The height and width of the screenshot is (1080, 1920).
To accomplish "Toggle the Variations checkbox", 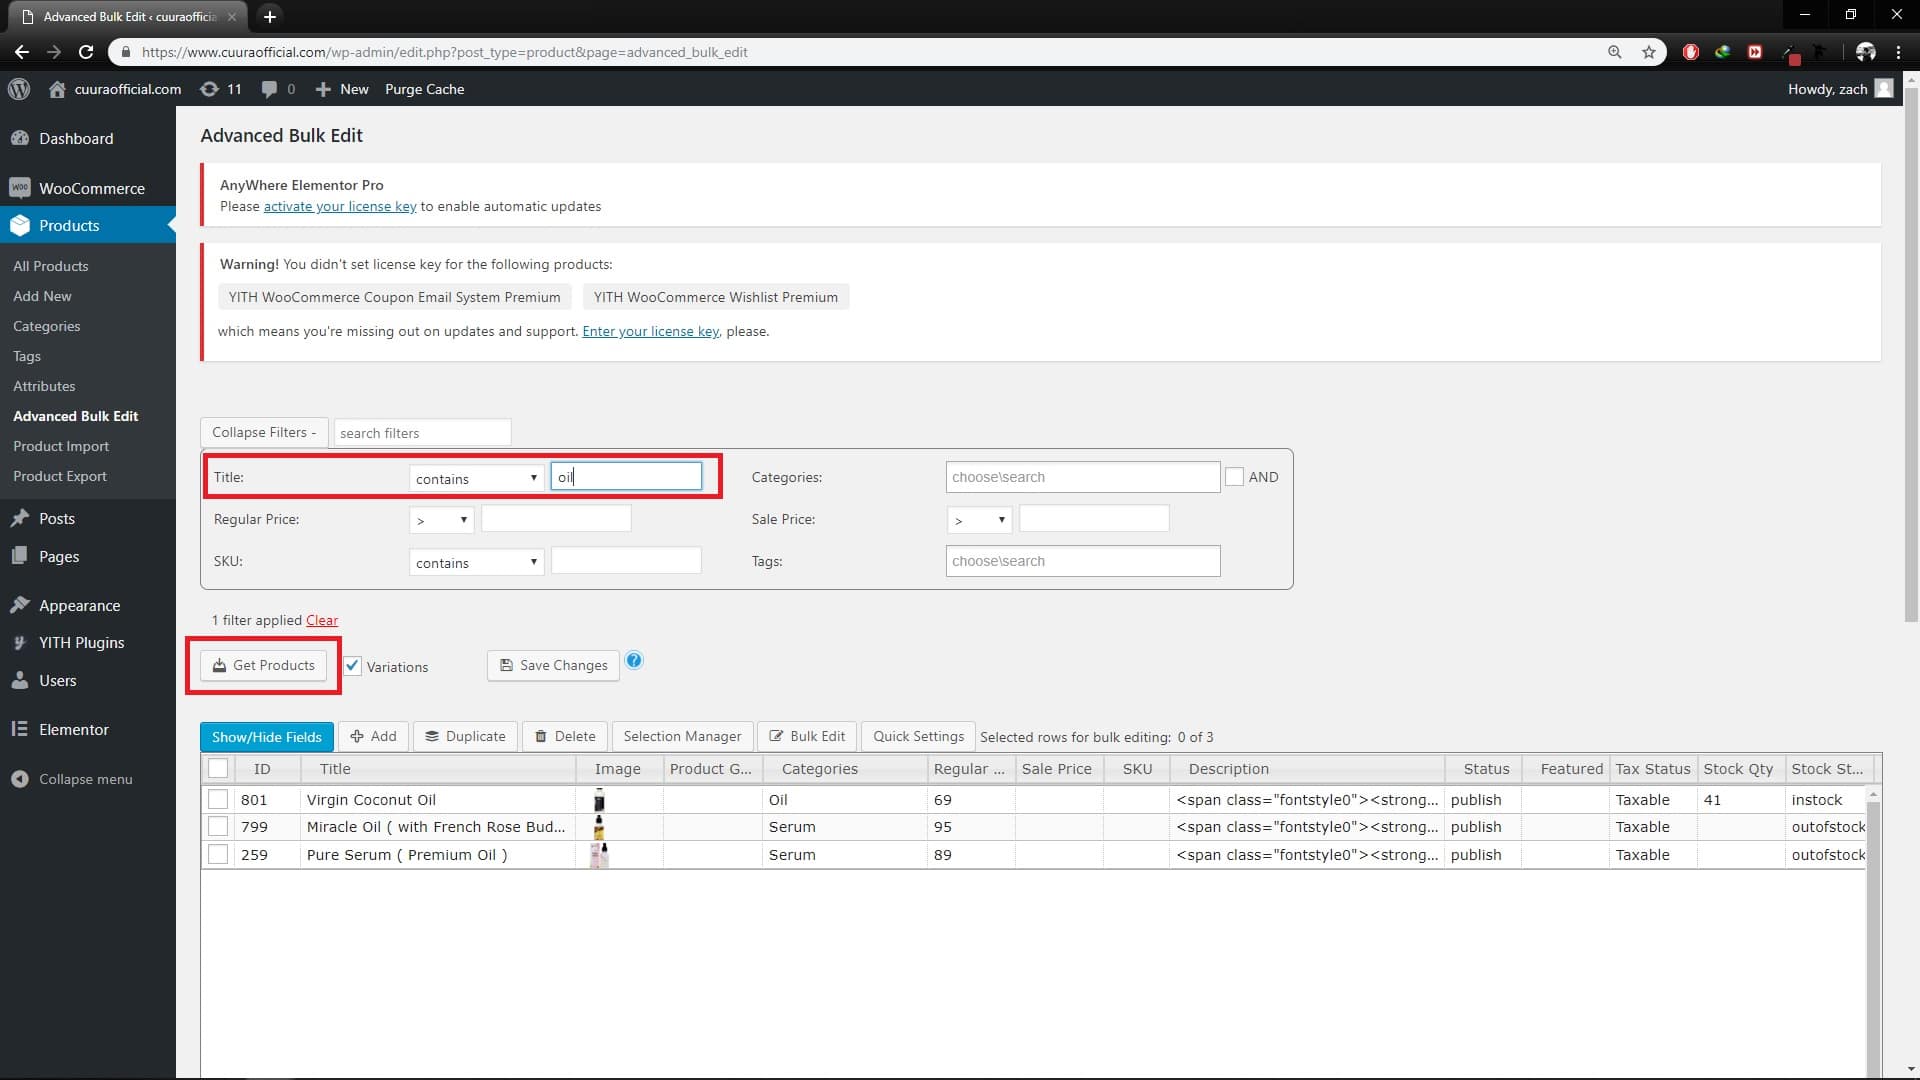I will pyautogui.click(x=353, y=666).
